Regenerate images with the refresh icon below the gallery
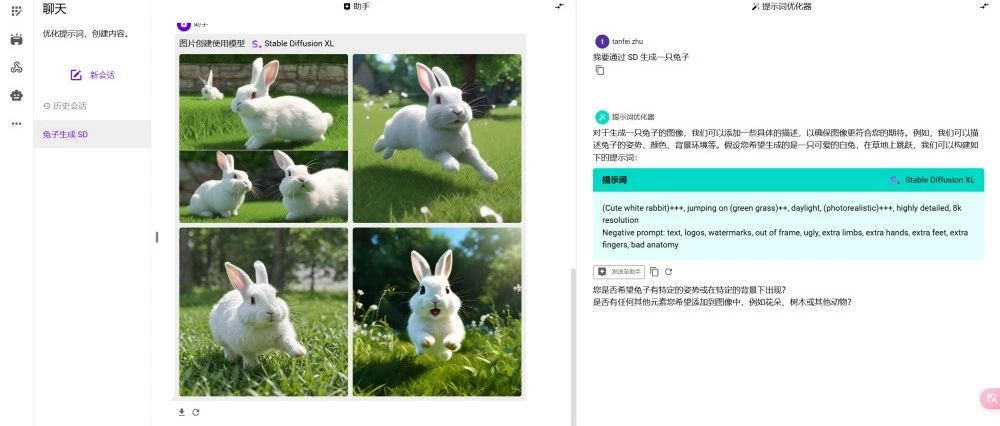 [196, 412]
